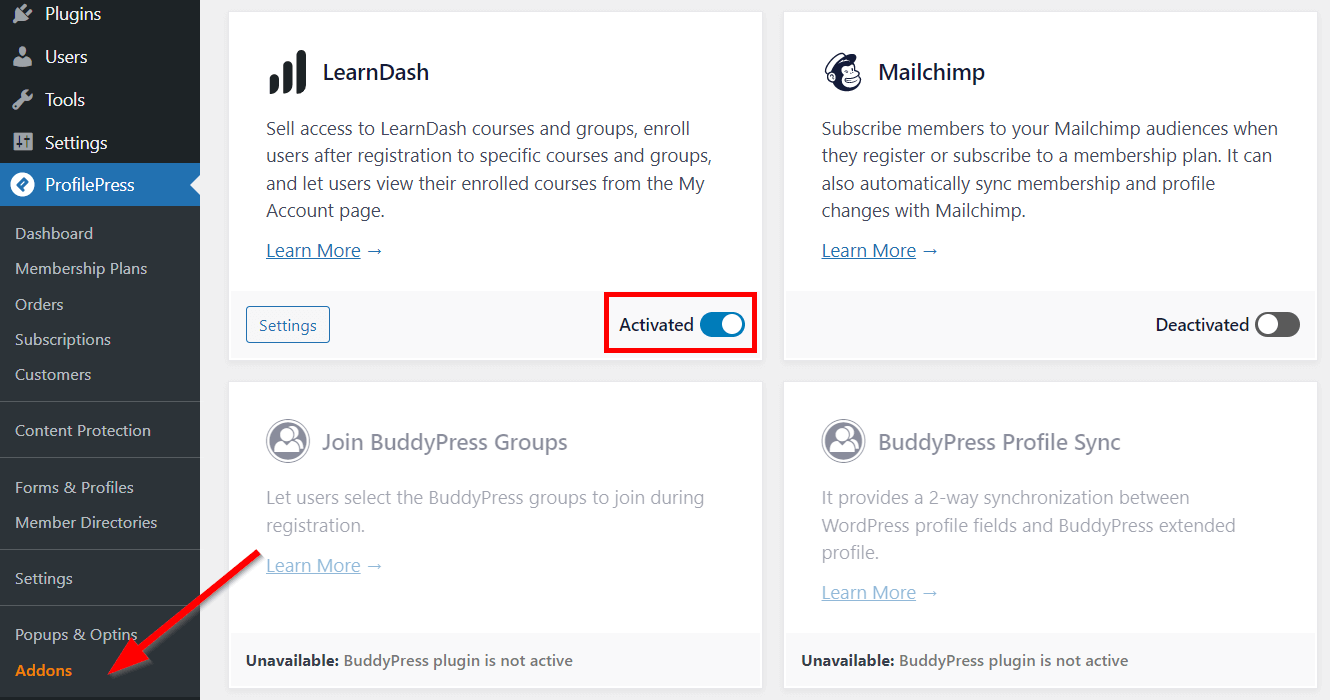Click the Users person icon
Image resolution: width=1330 pixels, height=700 pixels.
click(22, 57)
